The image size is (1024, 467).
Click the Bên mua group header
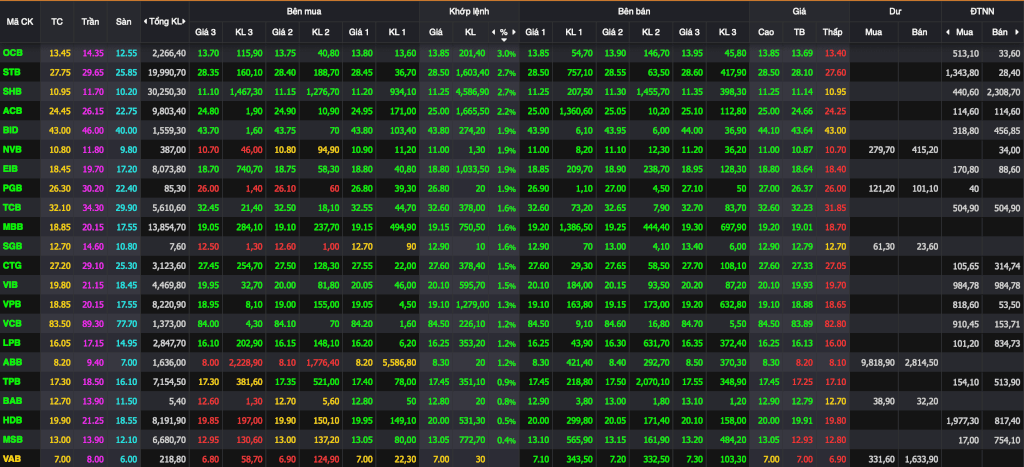click(x=304, y=12)
